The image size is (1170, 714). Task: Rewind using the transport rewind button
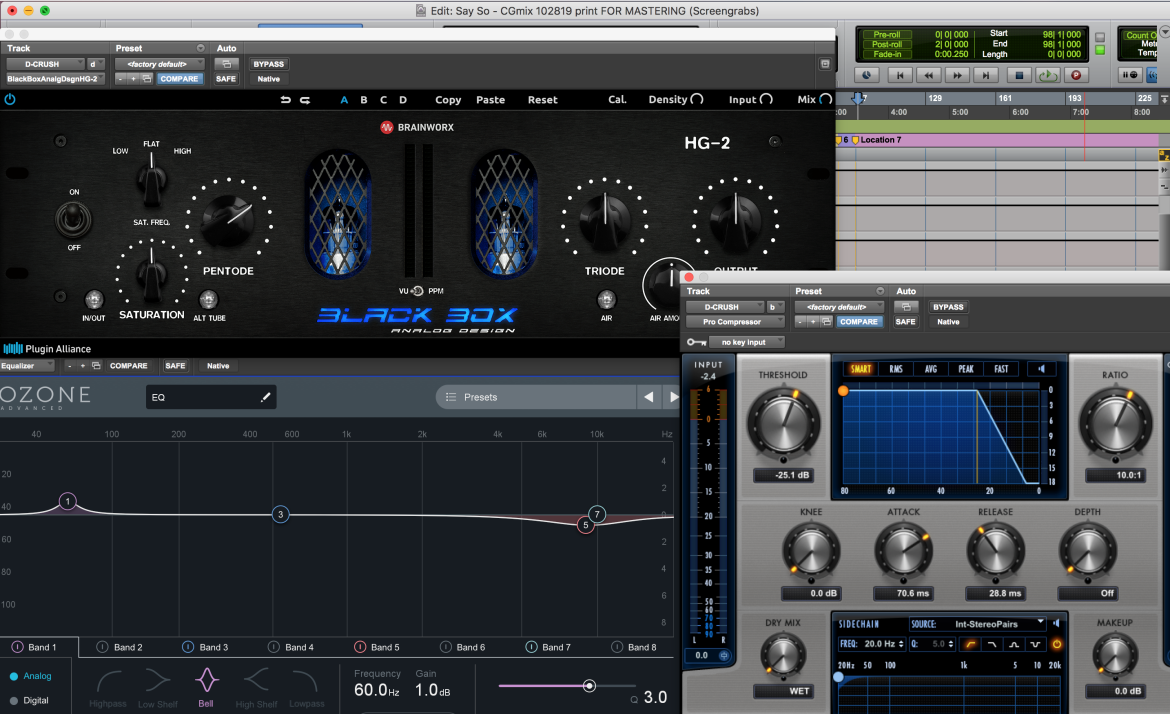928,75
